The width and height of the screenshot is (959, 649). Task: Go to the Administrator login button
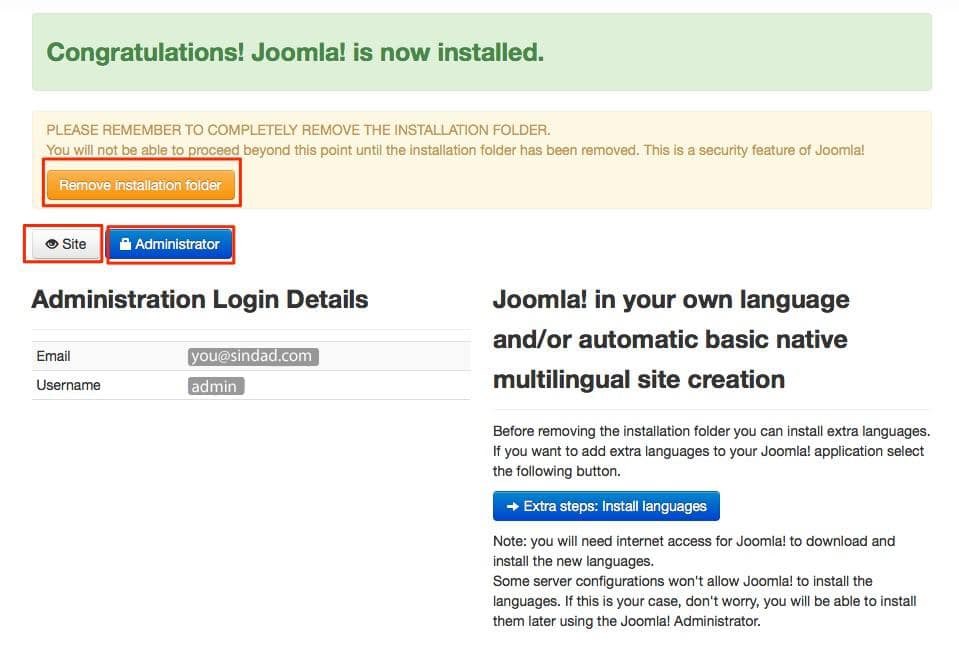pos(171,244)
